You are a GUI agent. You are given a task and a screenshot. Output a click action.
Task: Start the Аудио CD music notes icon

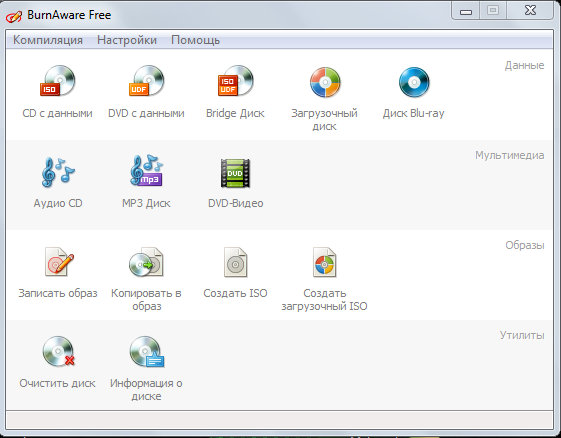[x=58, y=172]
